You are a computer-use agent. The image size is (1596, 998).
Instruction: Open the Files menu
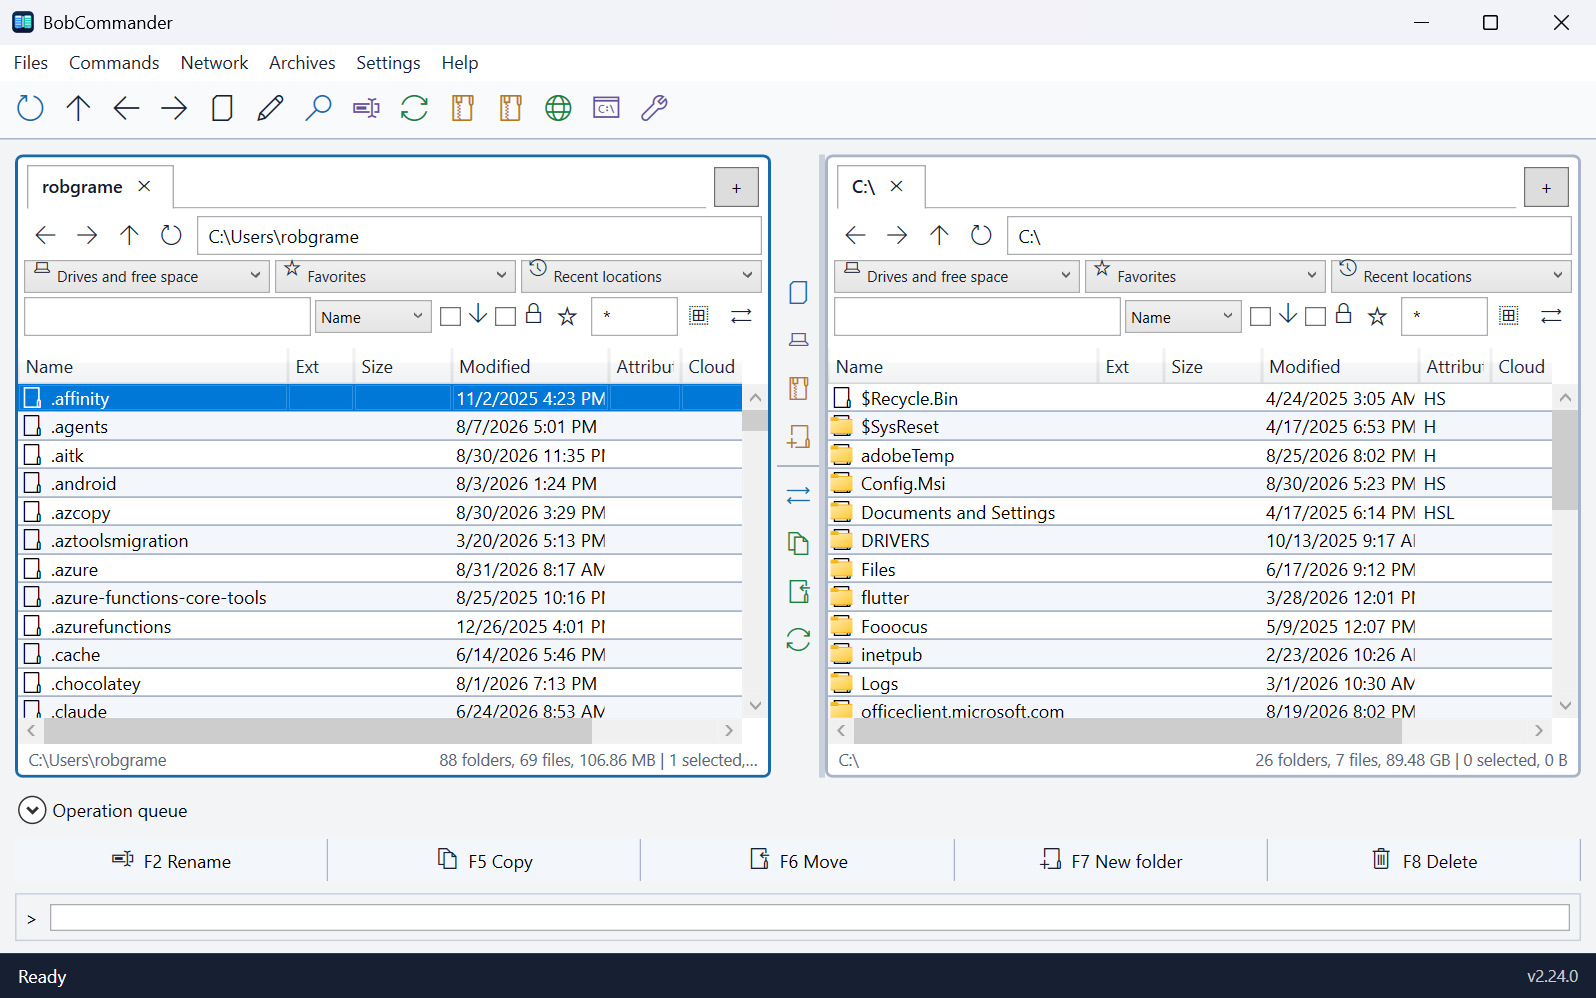tap(31, 62)
